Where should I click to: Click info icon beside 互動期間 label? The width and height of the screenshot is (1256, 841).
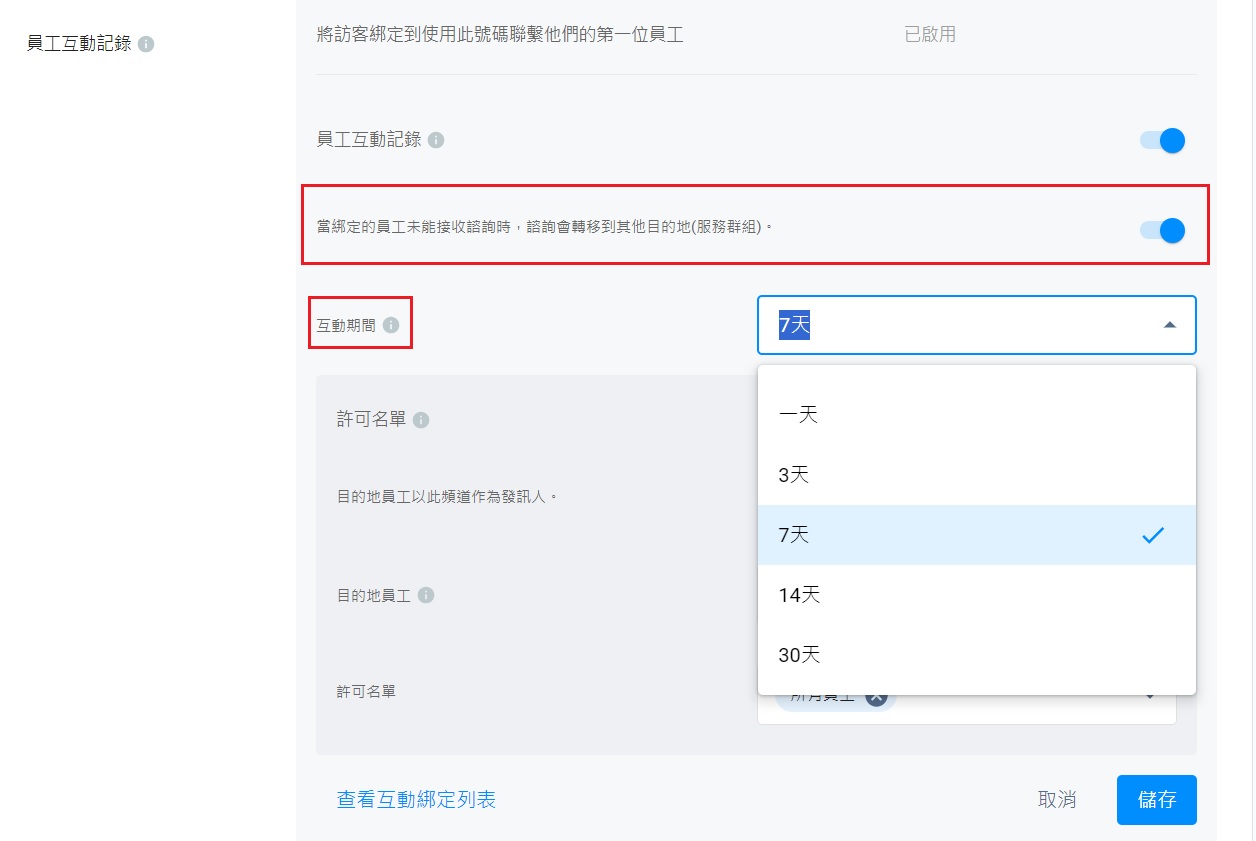(x=391, y=325)
